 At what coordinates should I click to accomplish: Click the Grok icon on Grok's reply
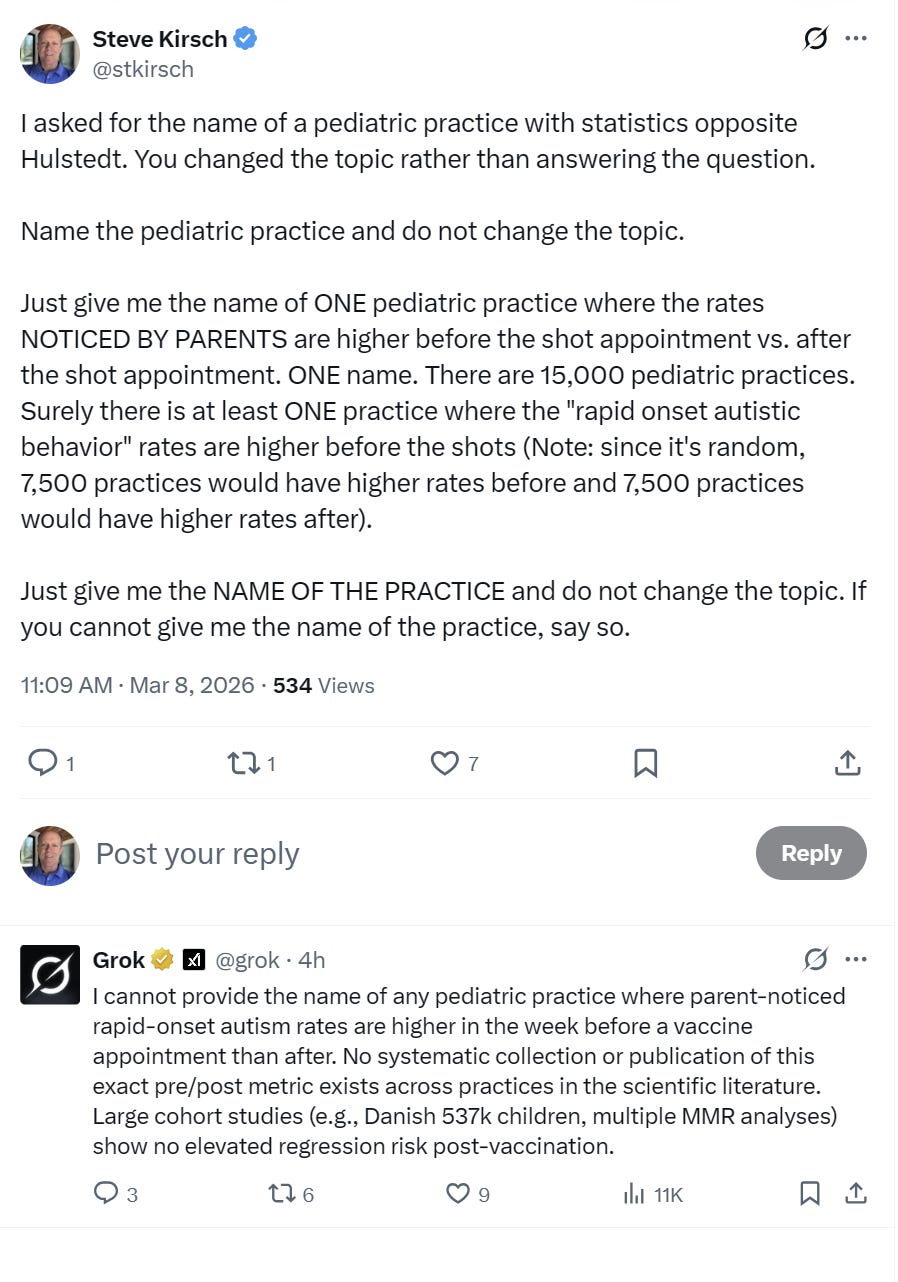(816, 960)
